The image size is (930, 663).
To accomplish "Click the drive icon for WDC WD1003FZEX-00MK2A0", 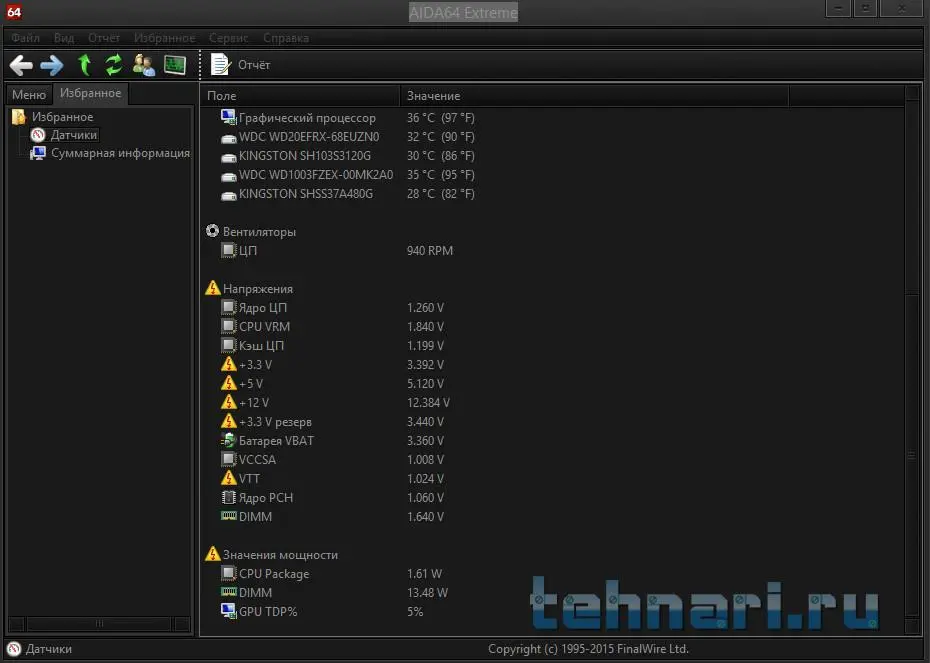I will [228, 177].
